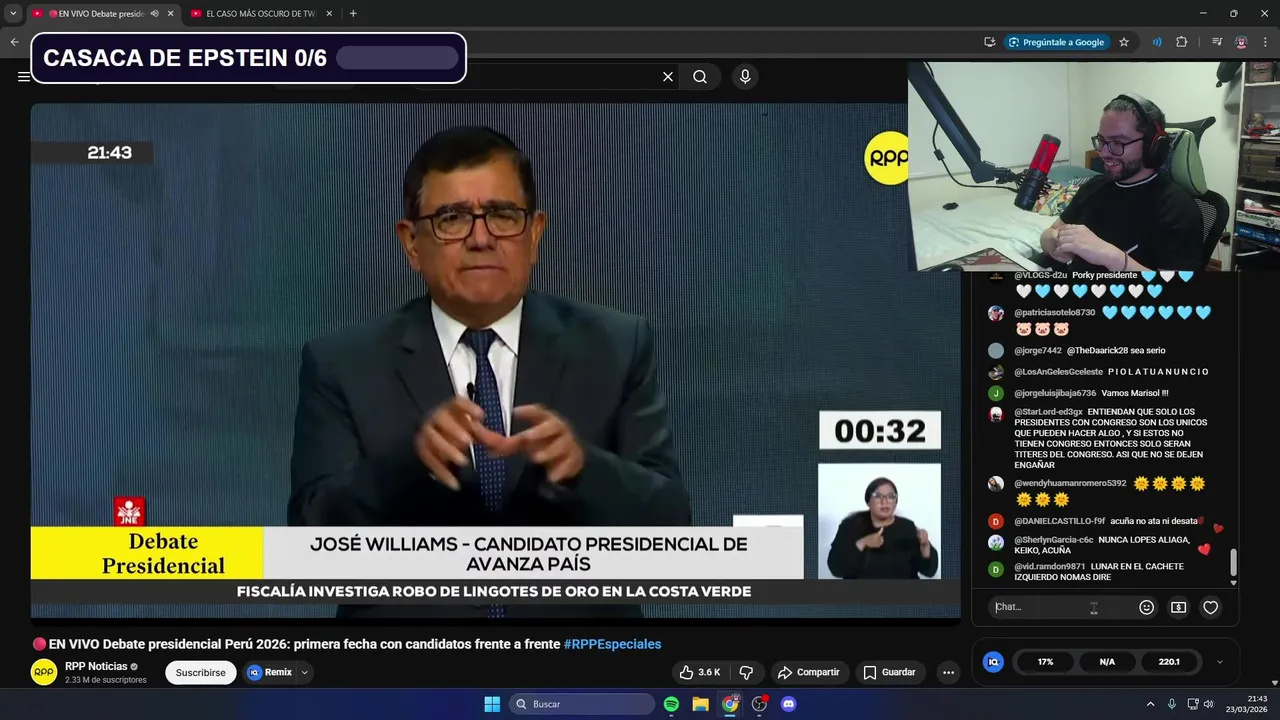This screenshot has height=720, width=1280.
Task: Click the Remix button
Action: click(x=270, y=672)
